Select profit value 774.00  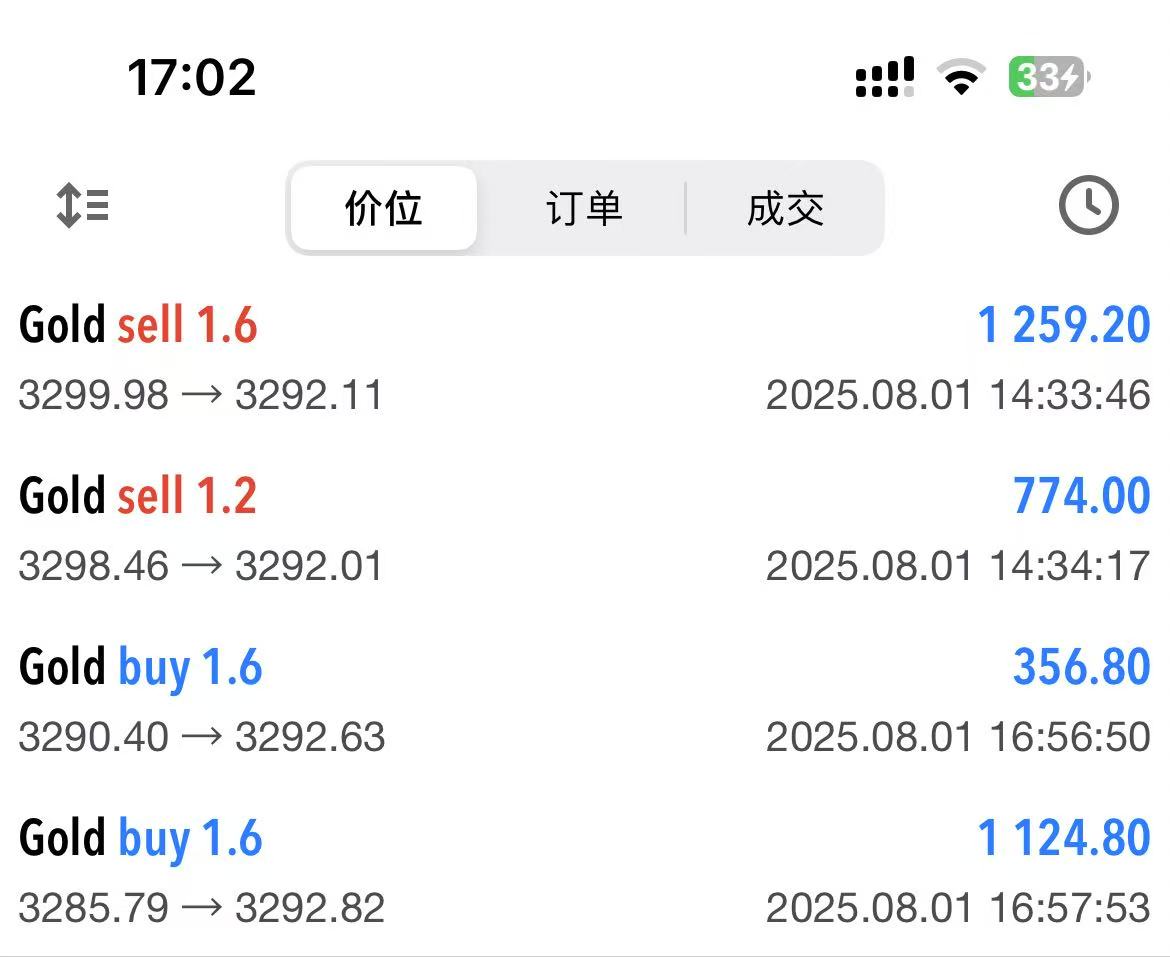tap(1081, 496)
